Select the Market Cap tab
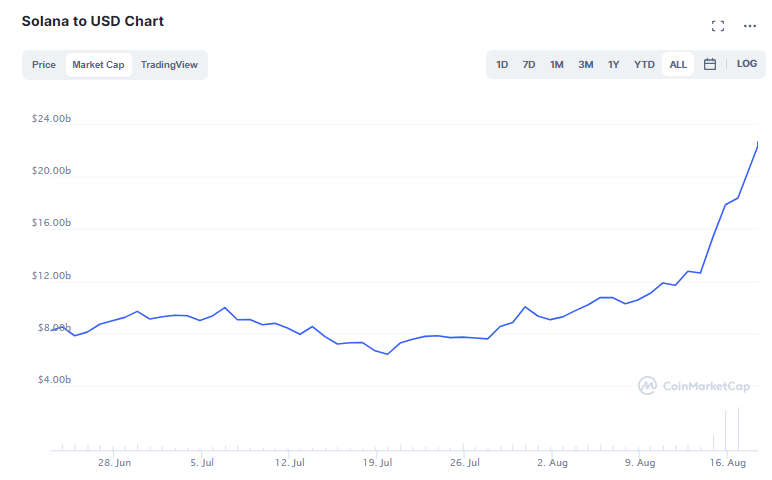Viewport: 772px width, 480px height. (x=98, y=65)
